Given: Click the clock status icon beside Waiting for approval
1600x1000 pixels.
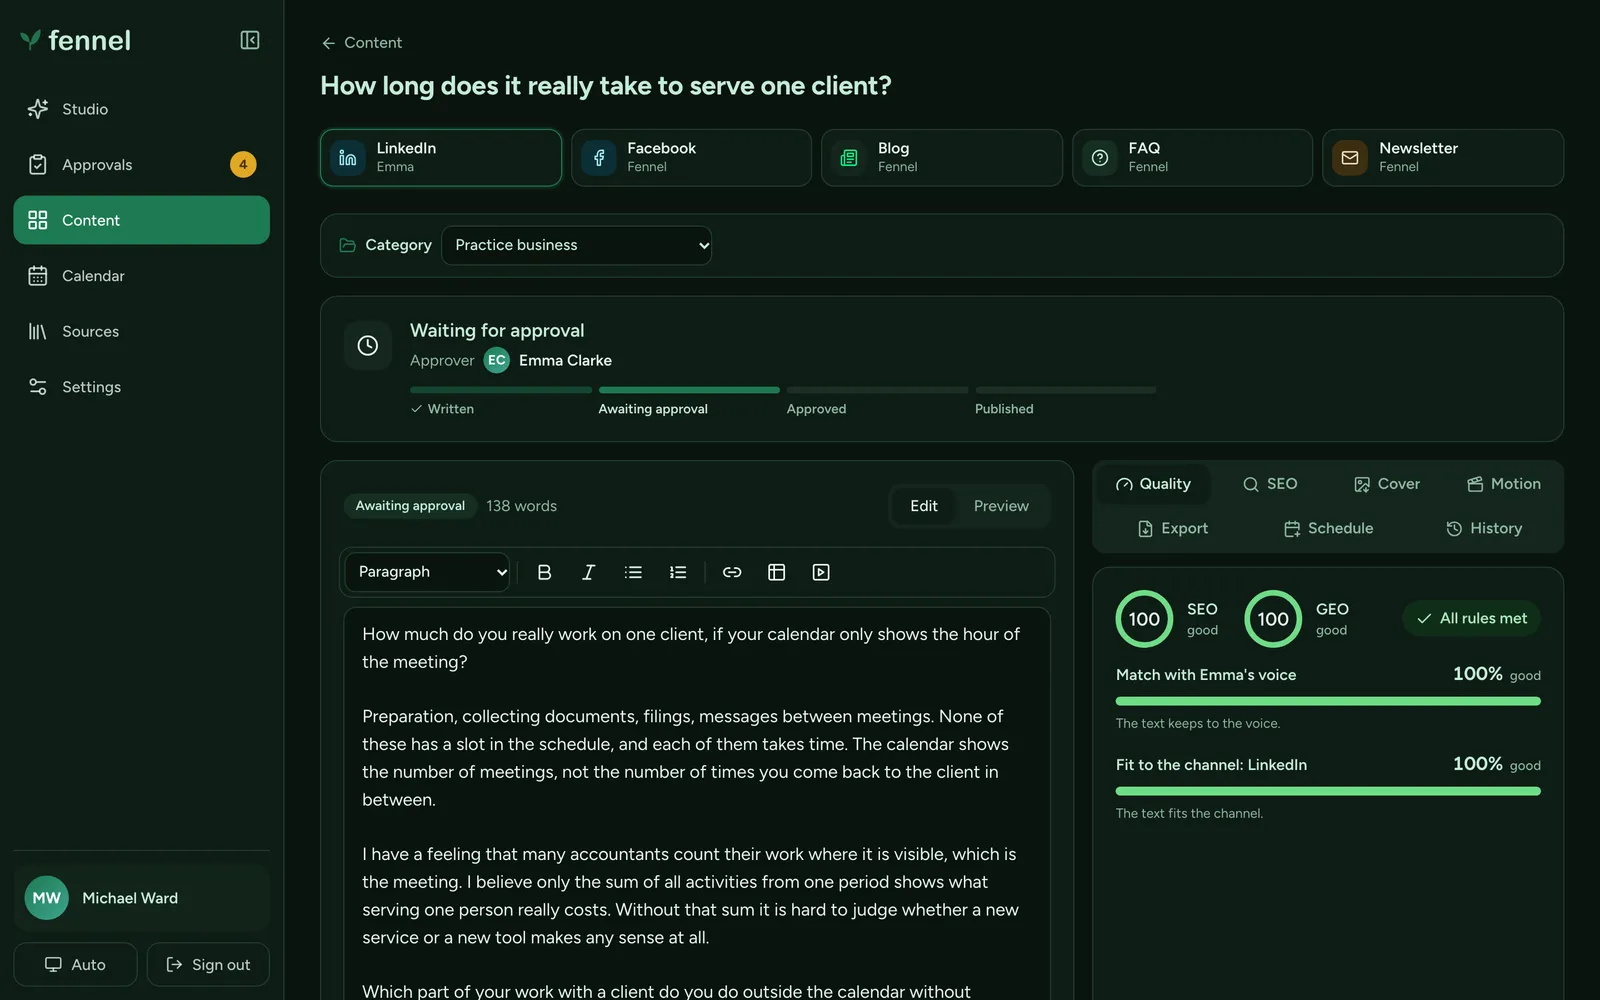Looking at the screenshot, I should click(368, 345).
